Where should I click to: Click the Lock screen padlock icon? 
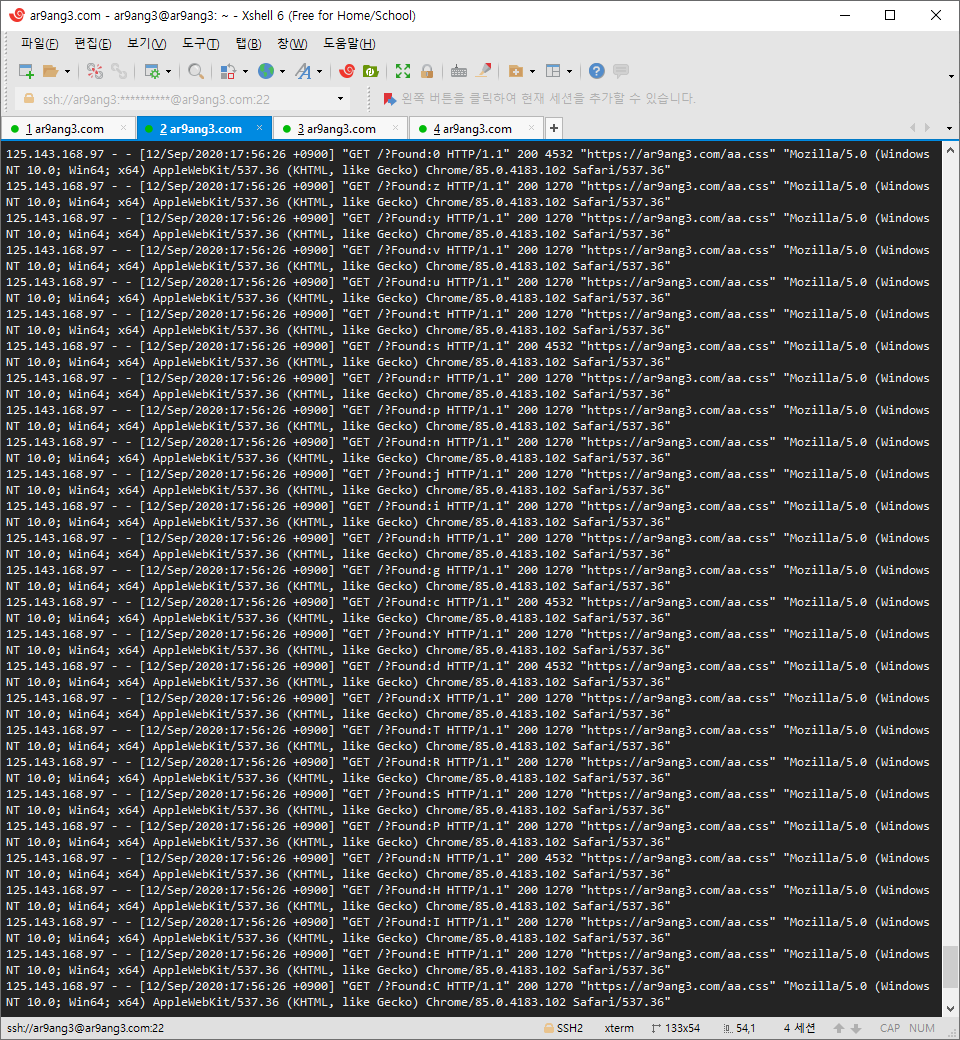point(427,71)
